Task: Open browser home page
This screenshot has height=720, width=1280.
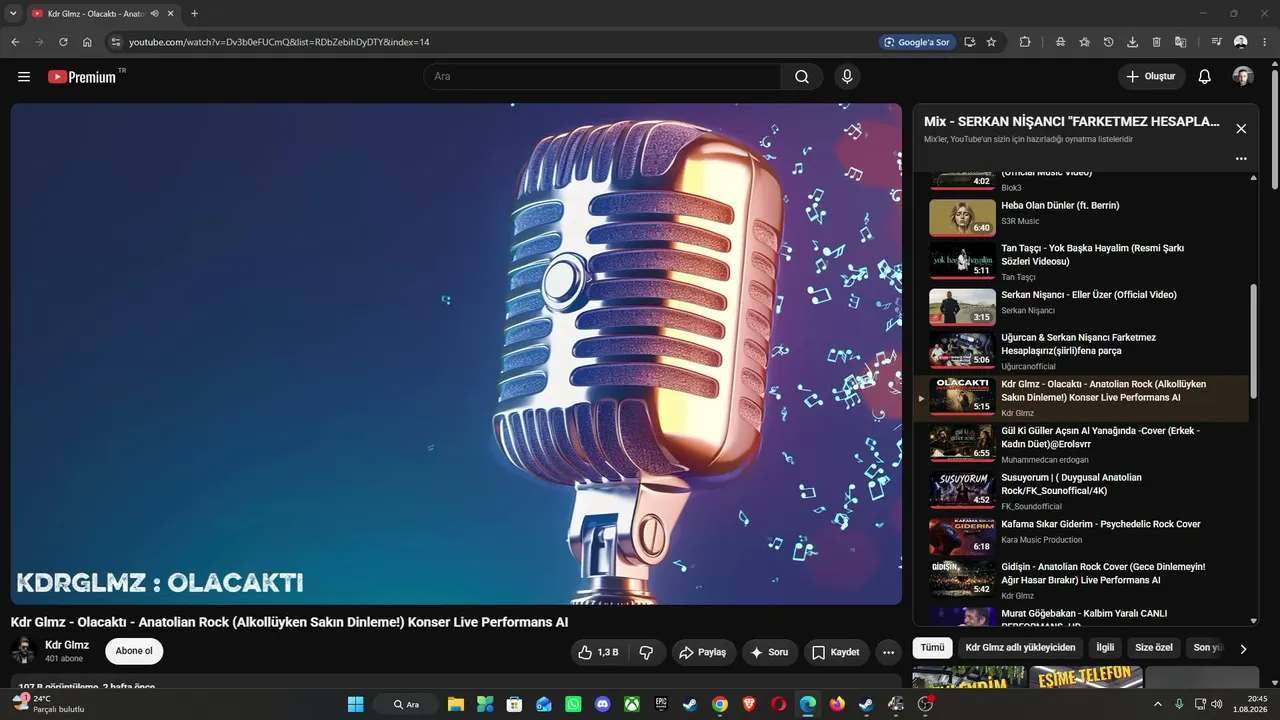Action: tap(87, 42)
